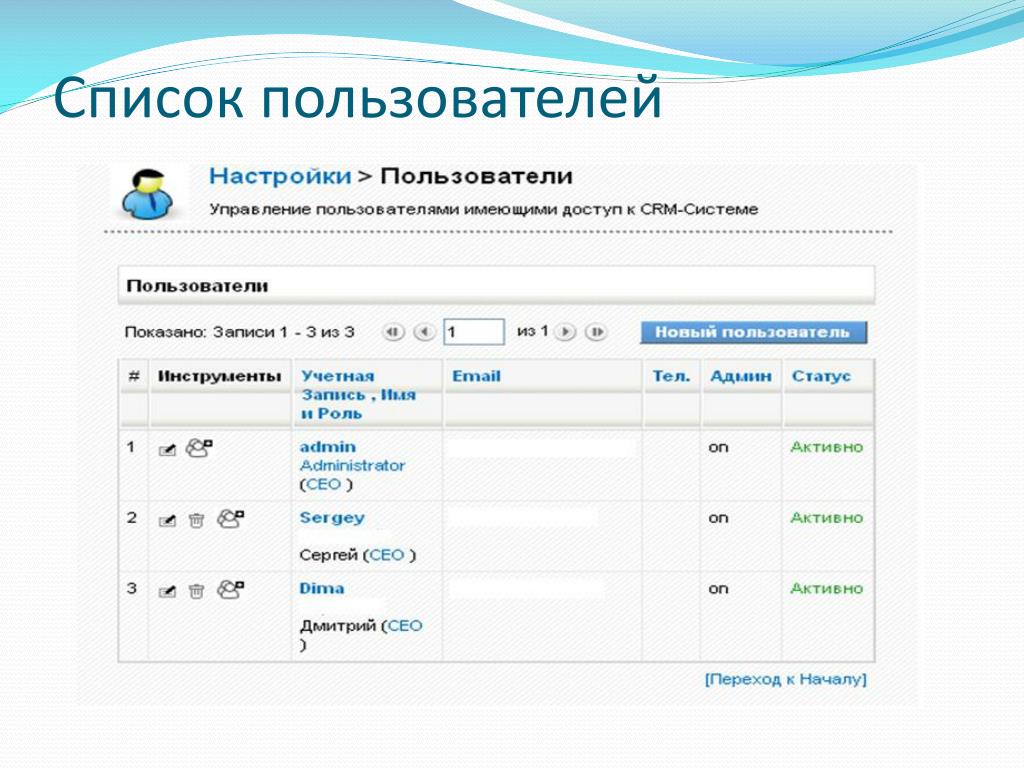This screenshot has height=768, width=1024.
Task: Open the Dima account link
Action: point(322,588)
